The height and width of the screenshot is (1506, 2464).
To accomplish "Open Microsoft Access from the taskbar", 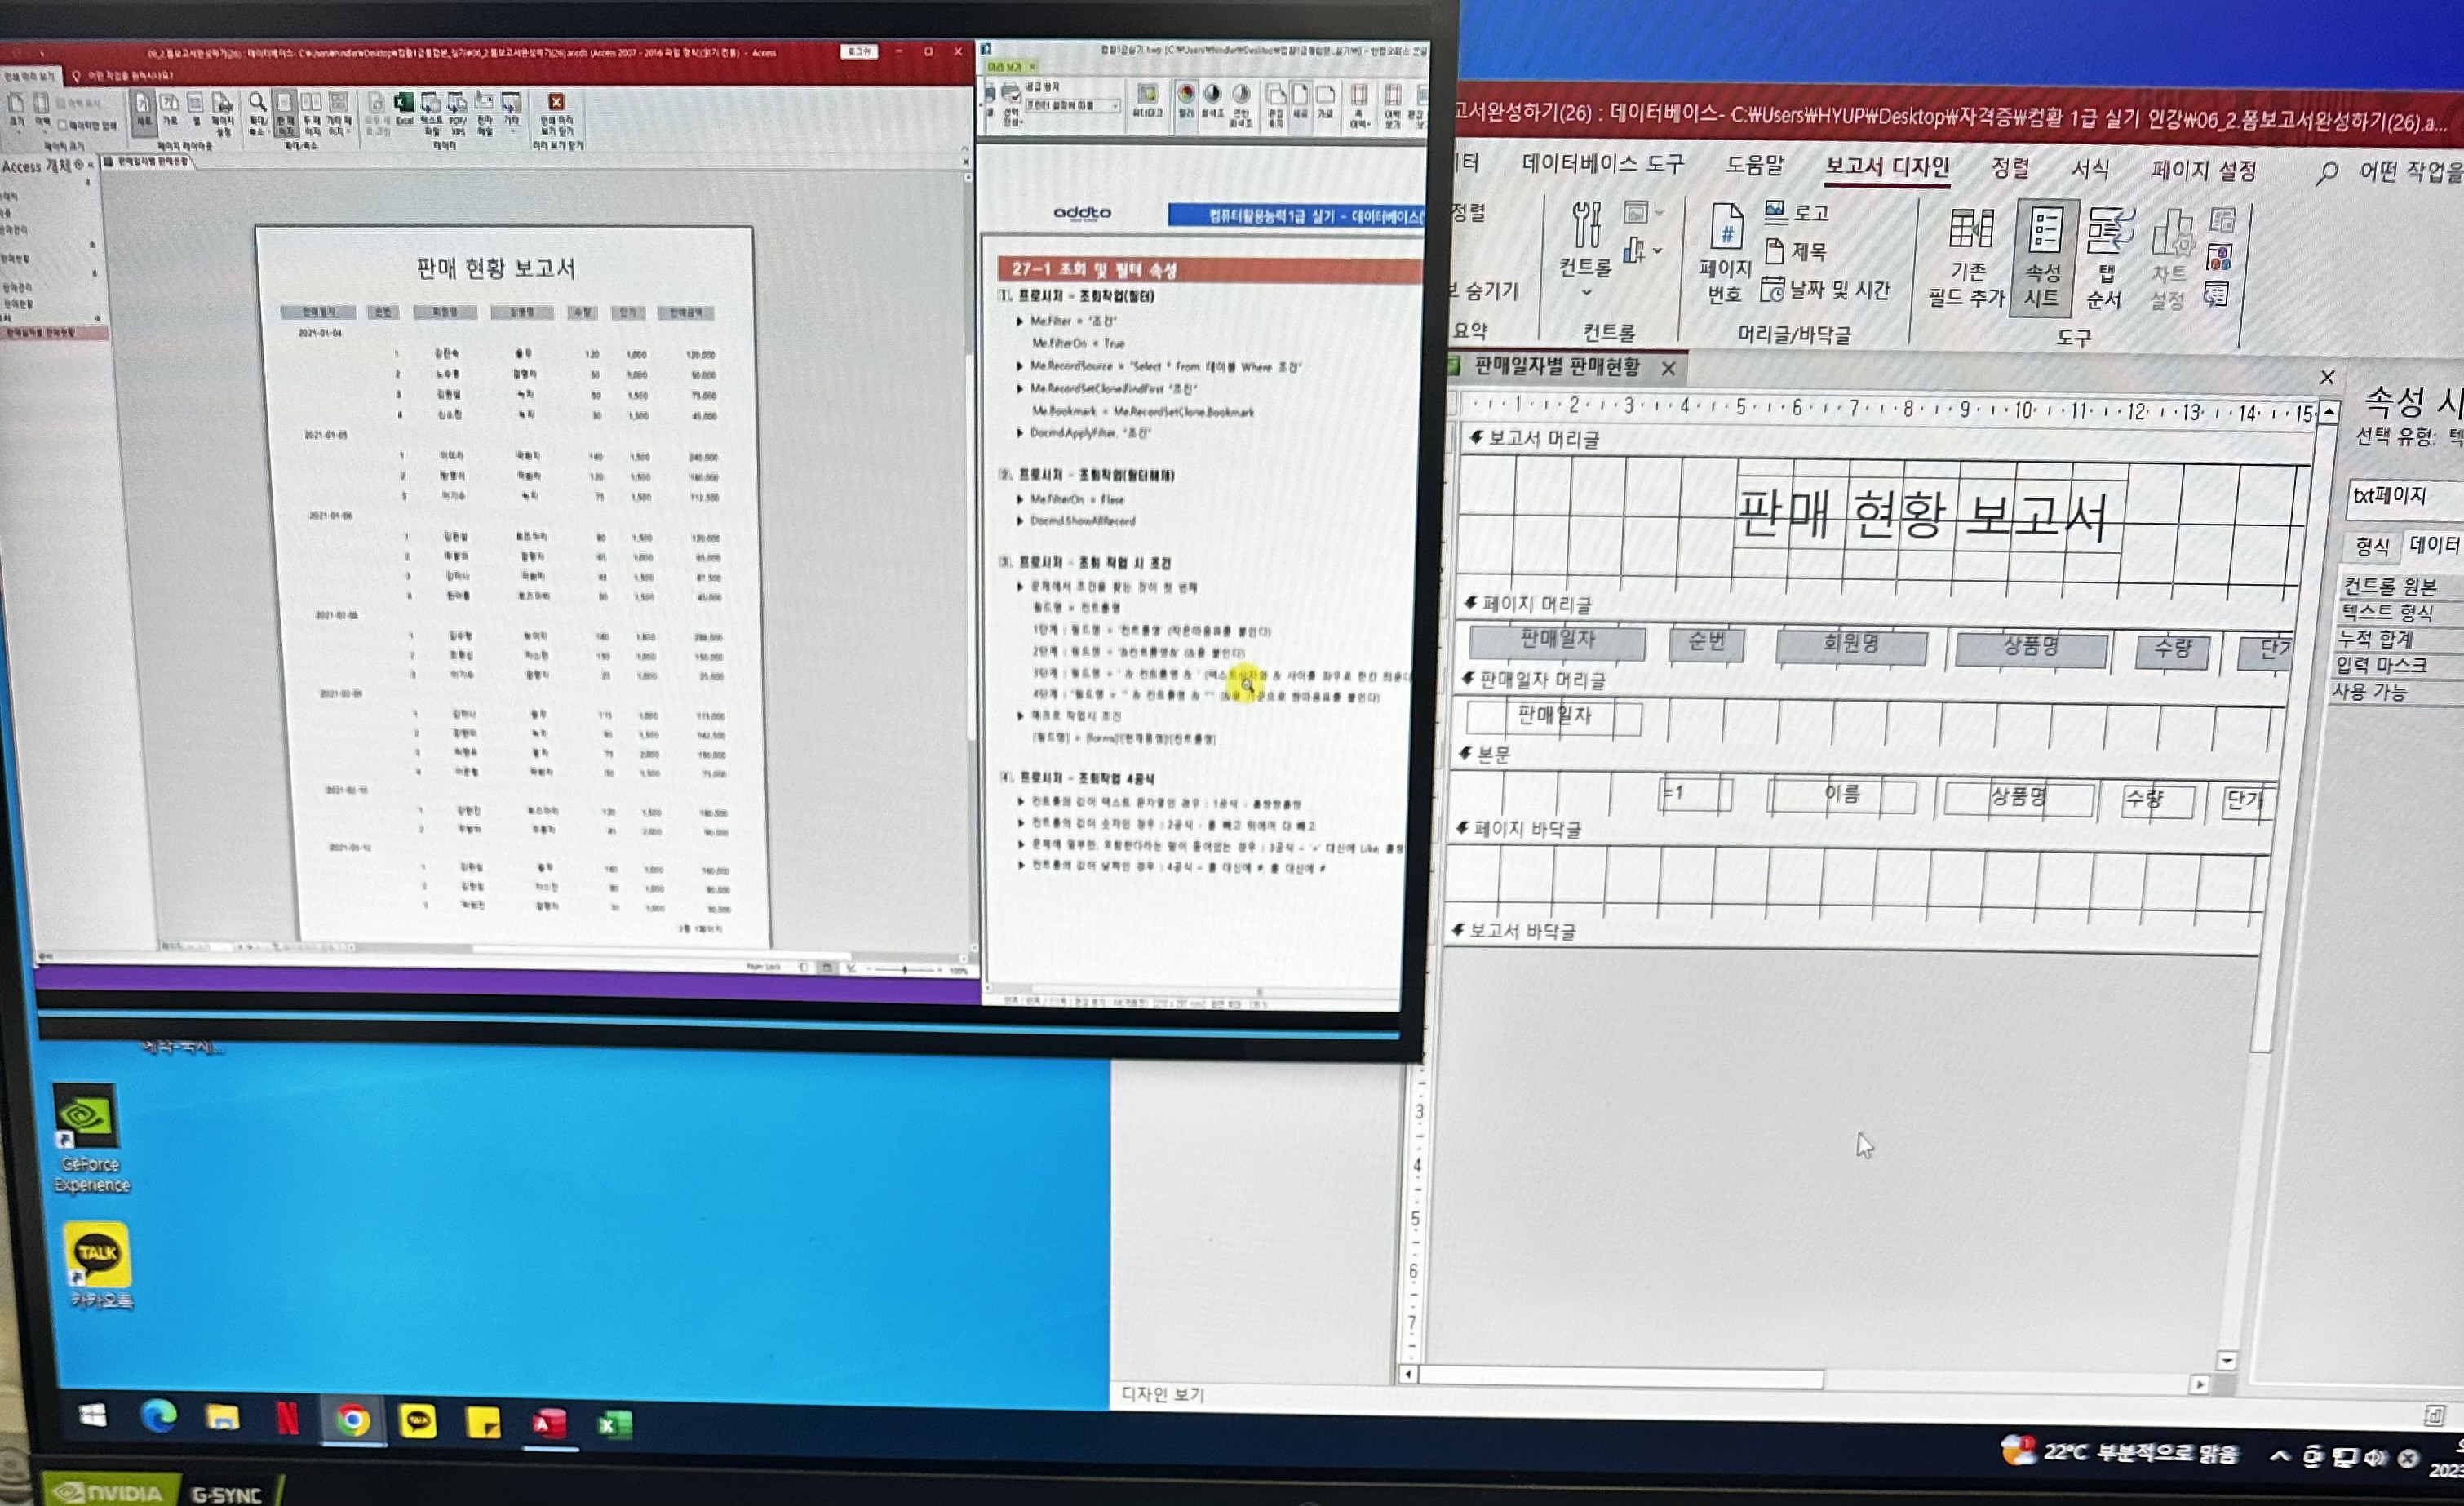I will [548, 1423].
